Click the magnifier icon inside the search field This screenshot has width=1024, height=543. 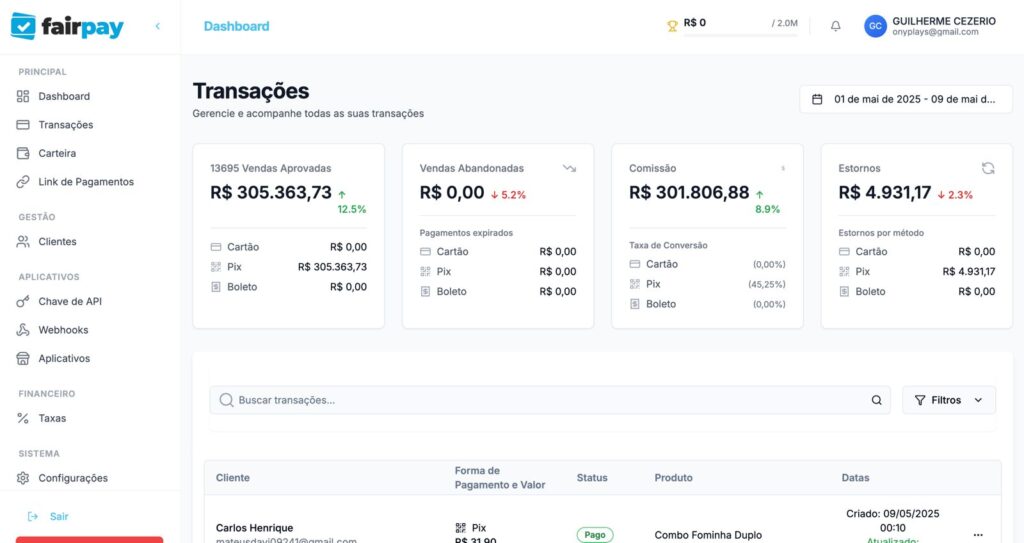tap(226, 400)
